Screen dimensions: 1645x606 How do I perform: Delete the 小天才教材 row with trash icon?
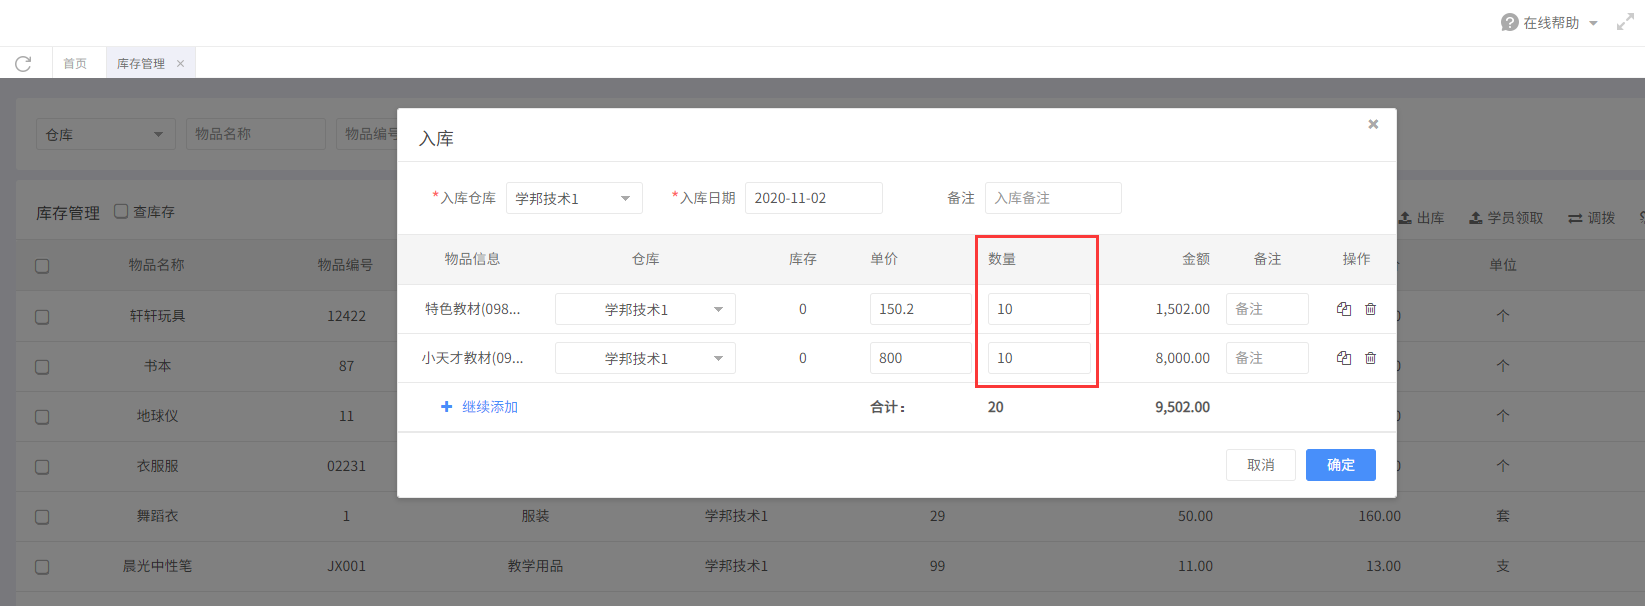pyautogui.click(x=1370, y=358)
